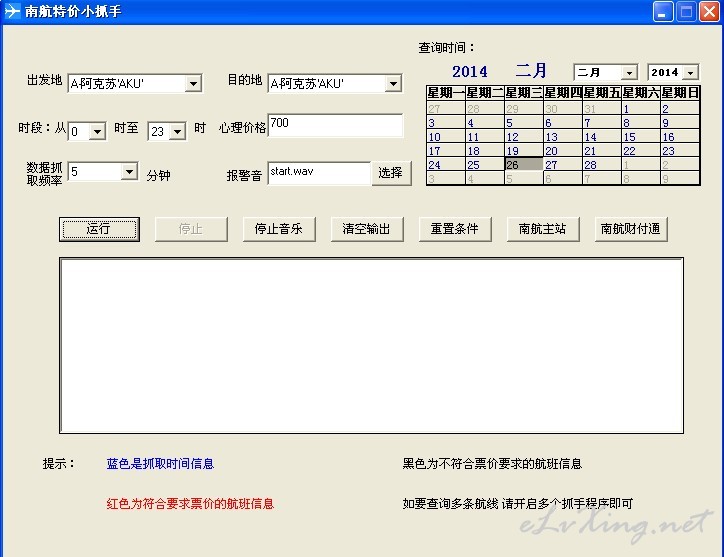Select date 17 in the calendar

click(x=446, y=151)
